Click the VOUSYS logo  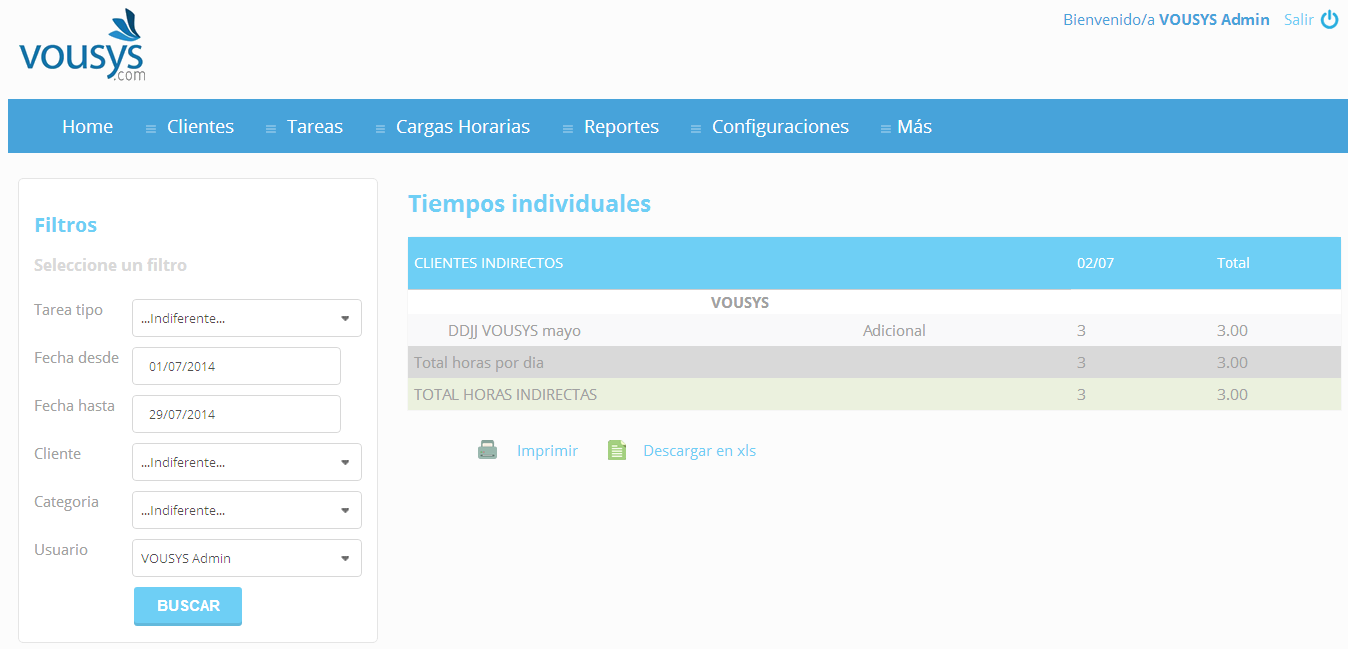[82, 46]
